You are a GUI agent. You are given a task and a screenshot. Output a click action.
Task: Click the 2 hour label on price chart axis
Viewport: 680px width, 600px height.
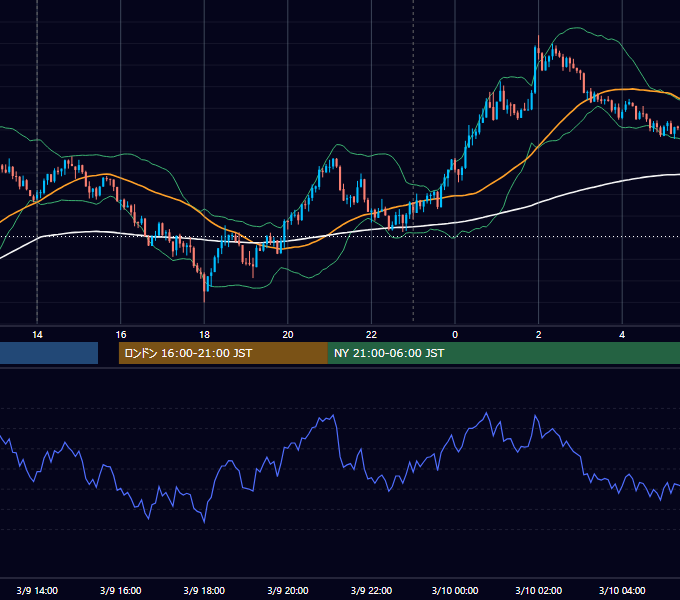tap(539, 335)
